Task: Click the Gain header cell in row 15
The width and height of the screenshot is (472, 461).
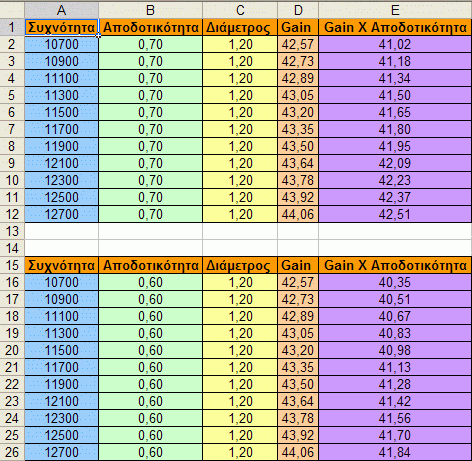Action: [x=298, y=265]
